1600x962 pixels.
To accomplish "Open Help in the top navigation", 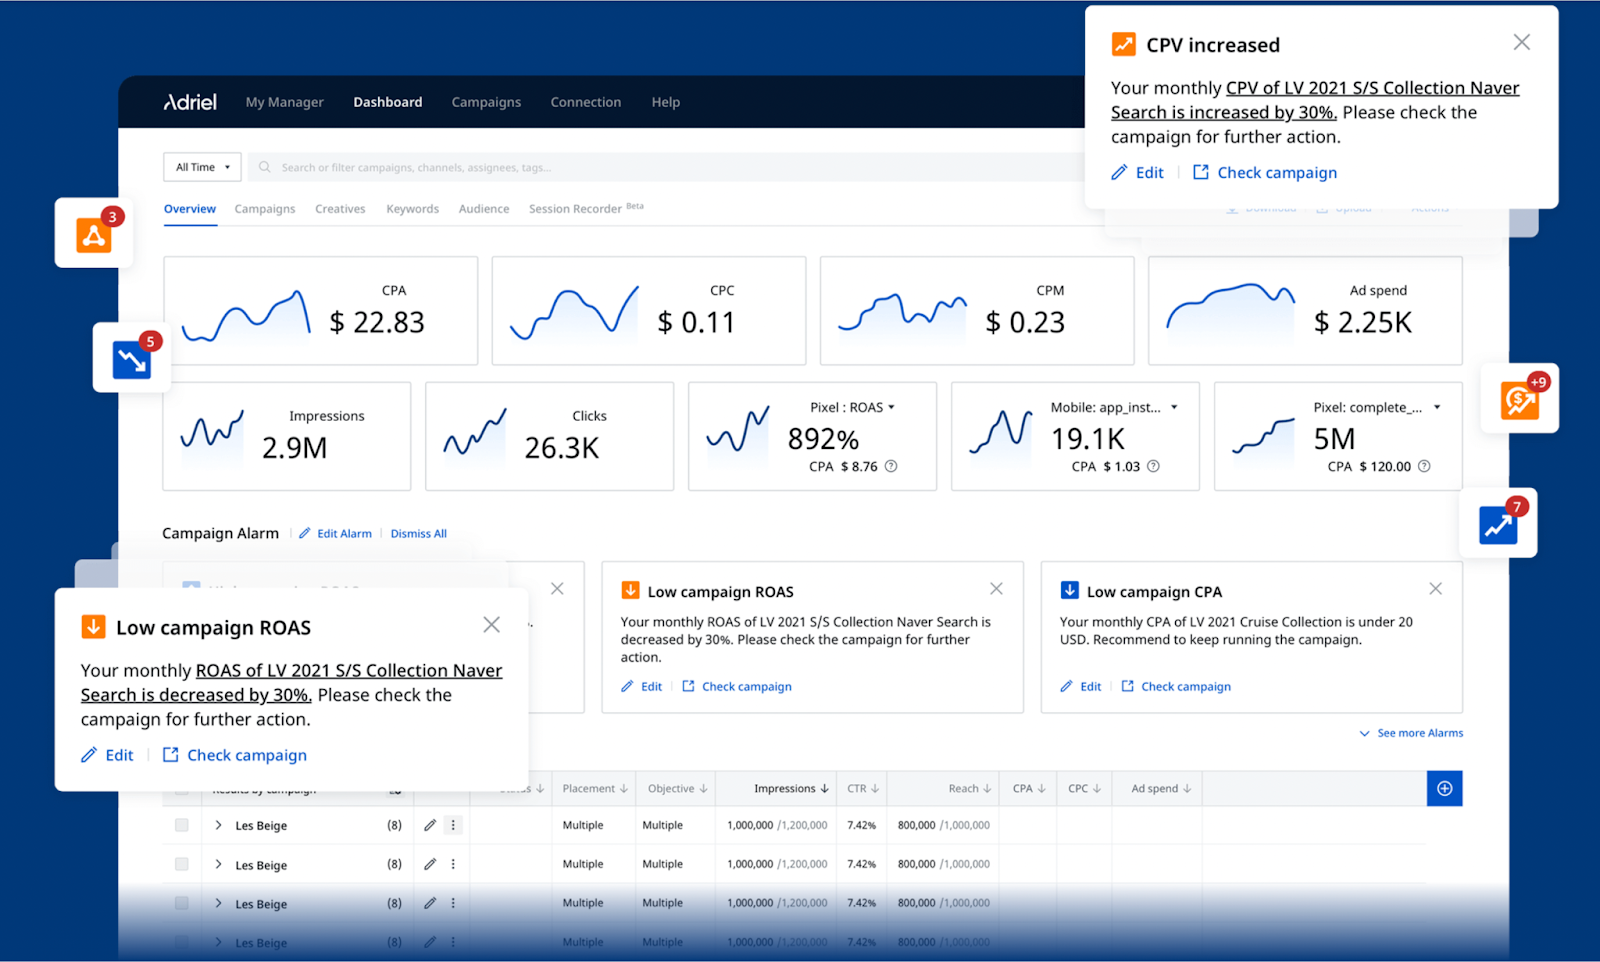I will click(666, 102).
